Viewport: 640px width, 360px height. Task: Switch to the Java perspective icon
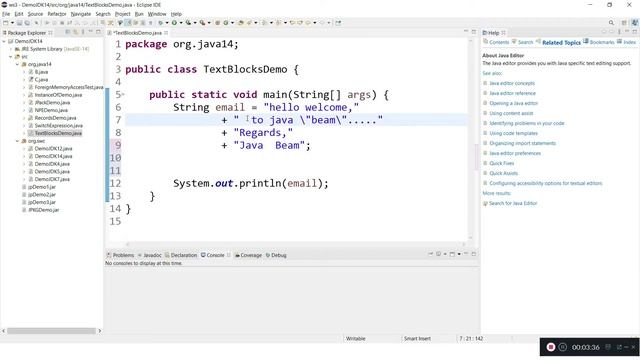(x=635, y=23)
